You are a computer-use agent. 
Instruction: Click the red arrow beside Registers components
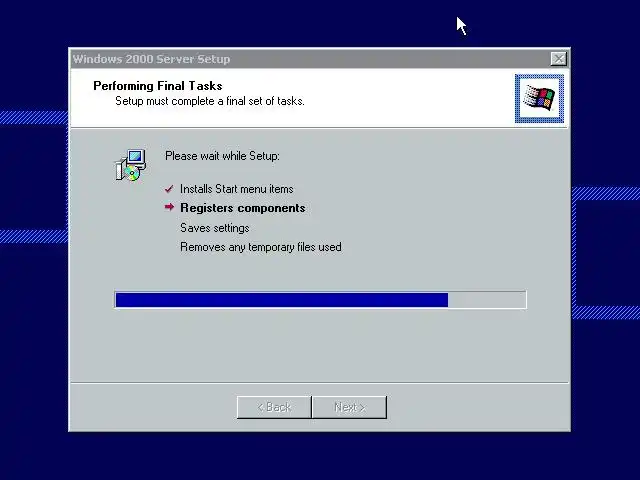click(x=169, y=207)
